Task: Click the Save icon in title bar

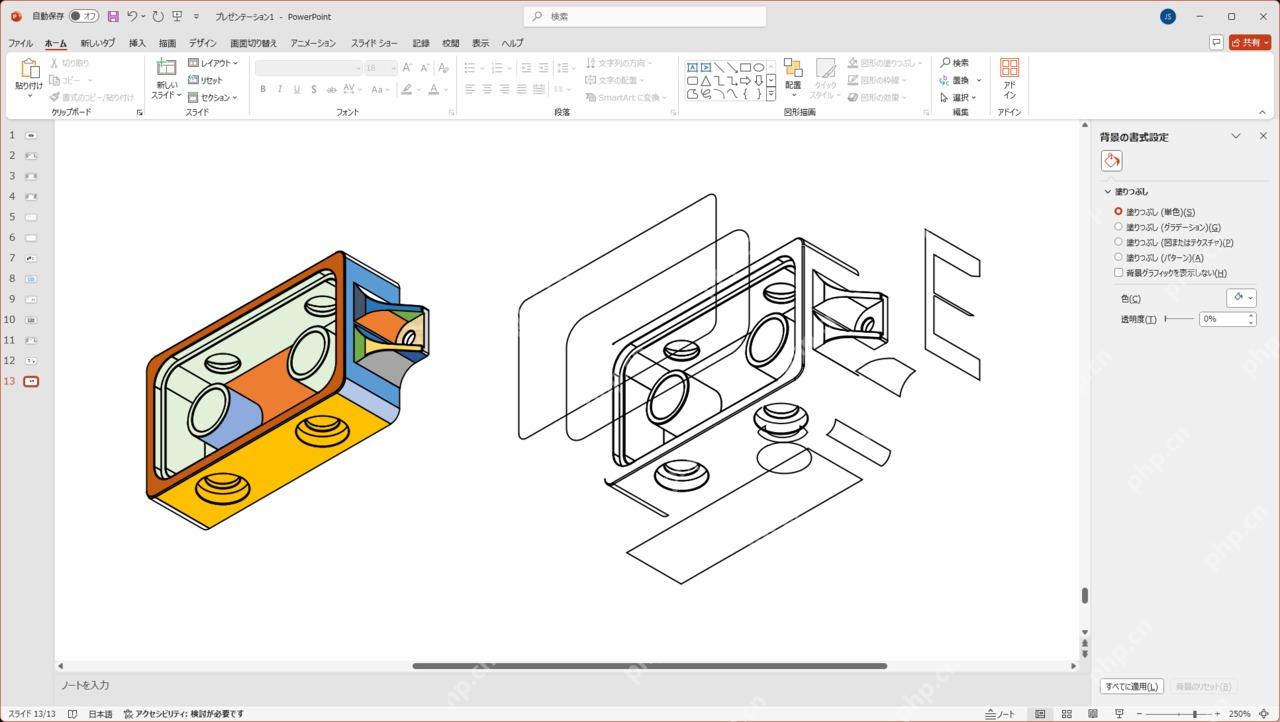Action: [x=113, y=16]
